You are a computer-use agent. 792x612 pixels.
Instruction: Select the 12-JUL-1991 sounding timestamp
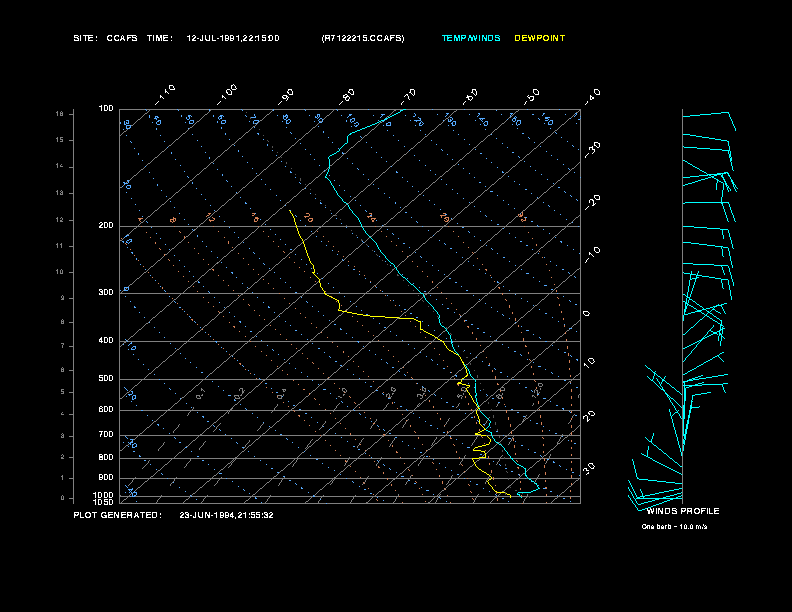coord(233,38)
